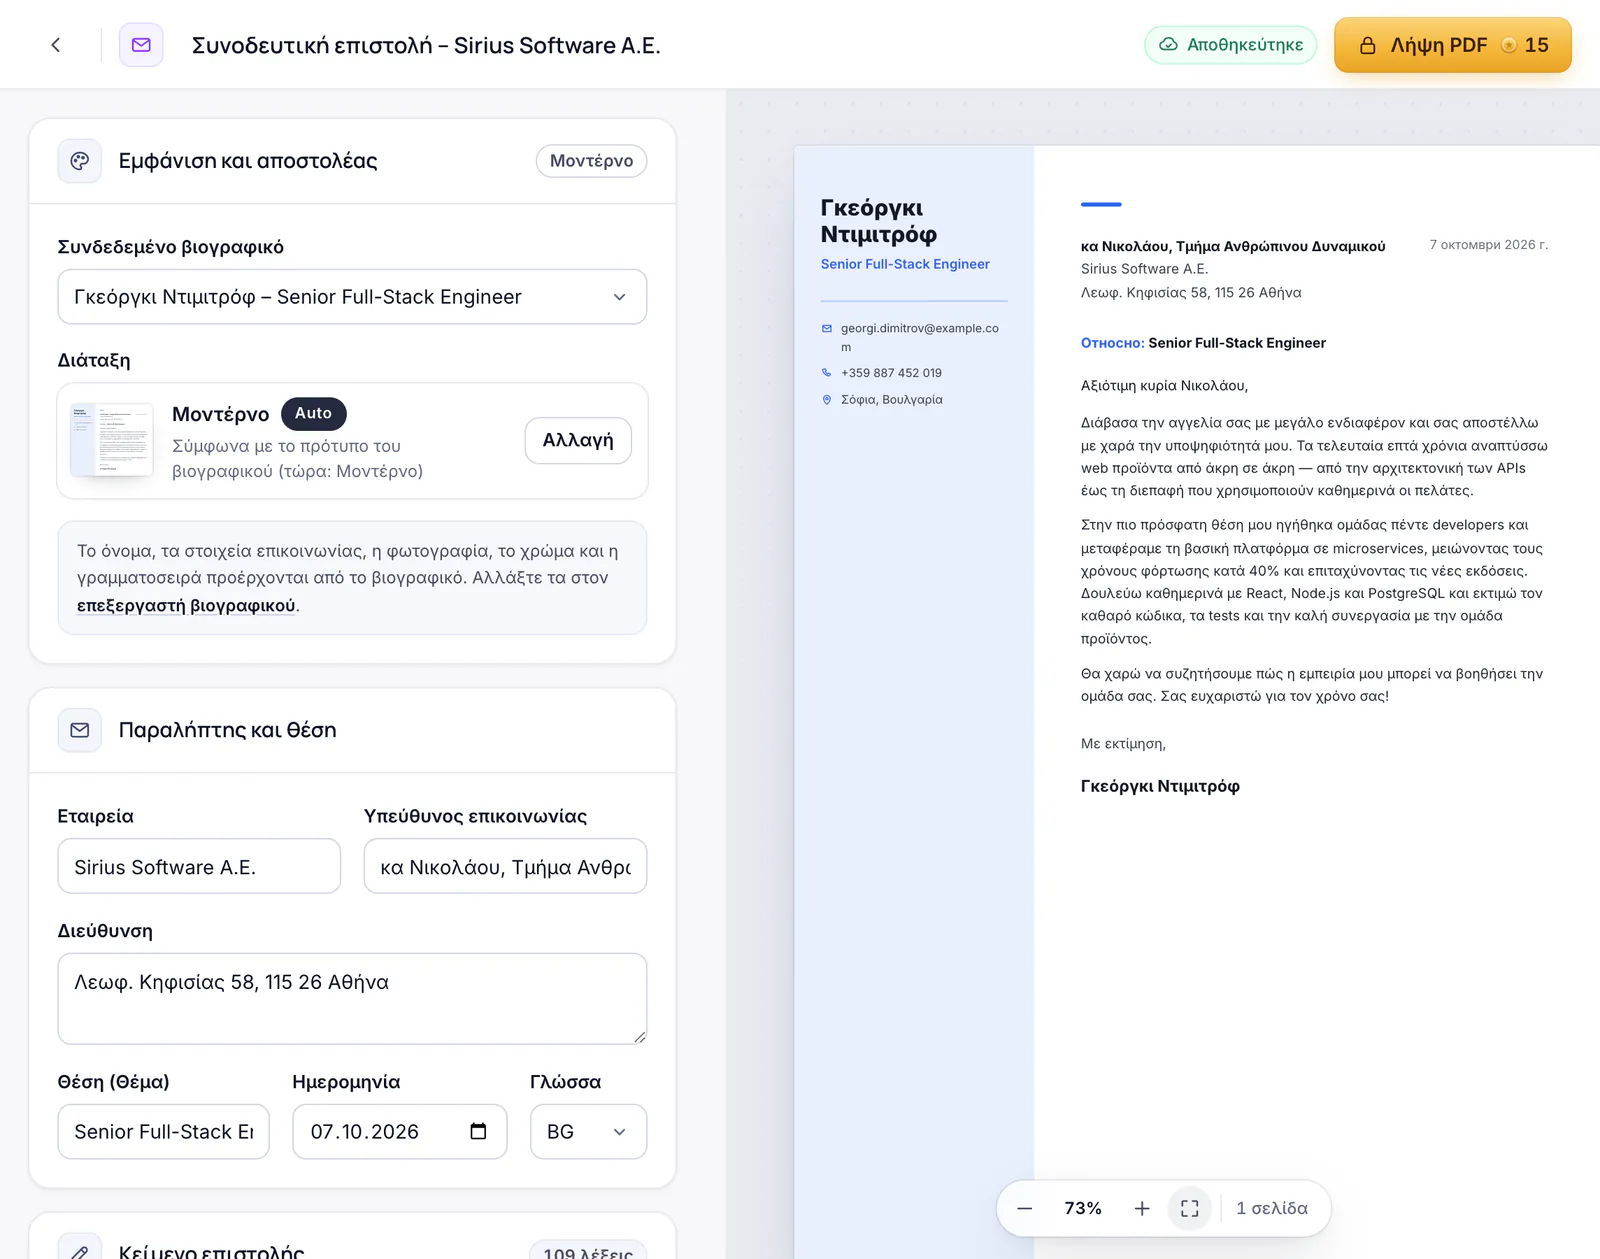Focus the Θέση (Θέμα) position field

[164, 1131]
